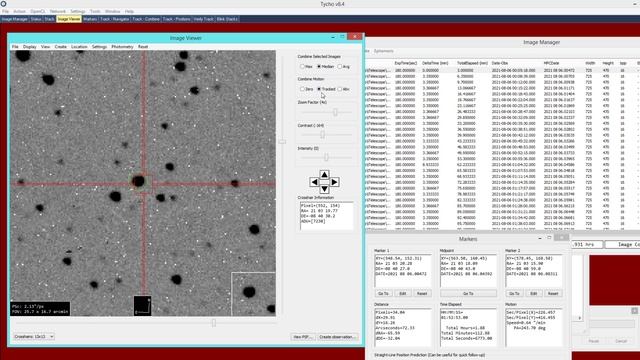Open the Tools menu in main menu bar

tap(95, 11)
